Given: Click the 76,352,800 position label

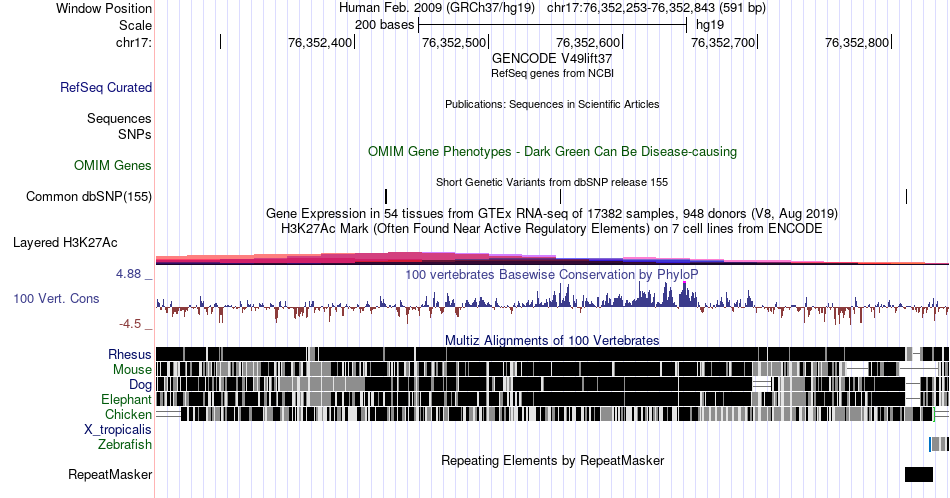Looking at the screenshot, I should (x=857, y=42).
